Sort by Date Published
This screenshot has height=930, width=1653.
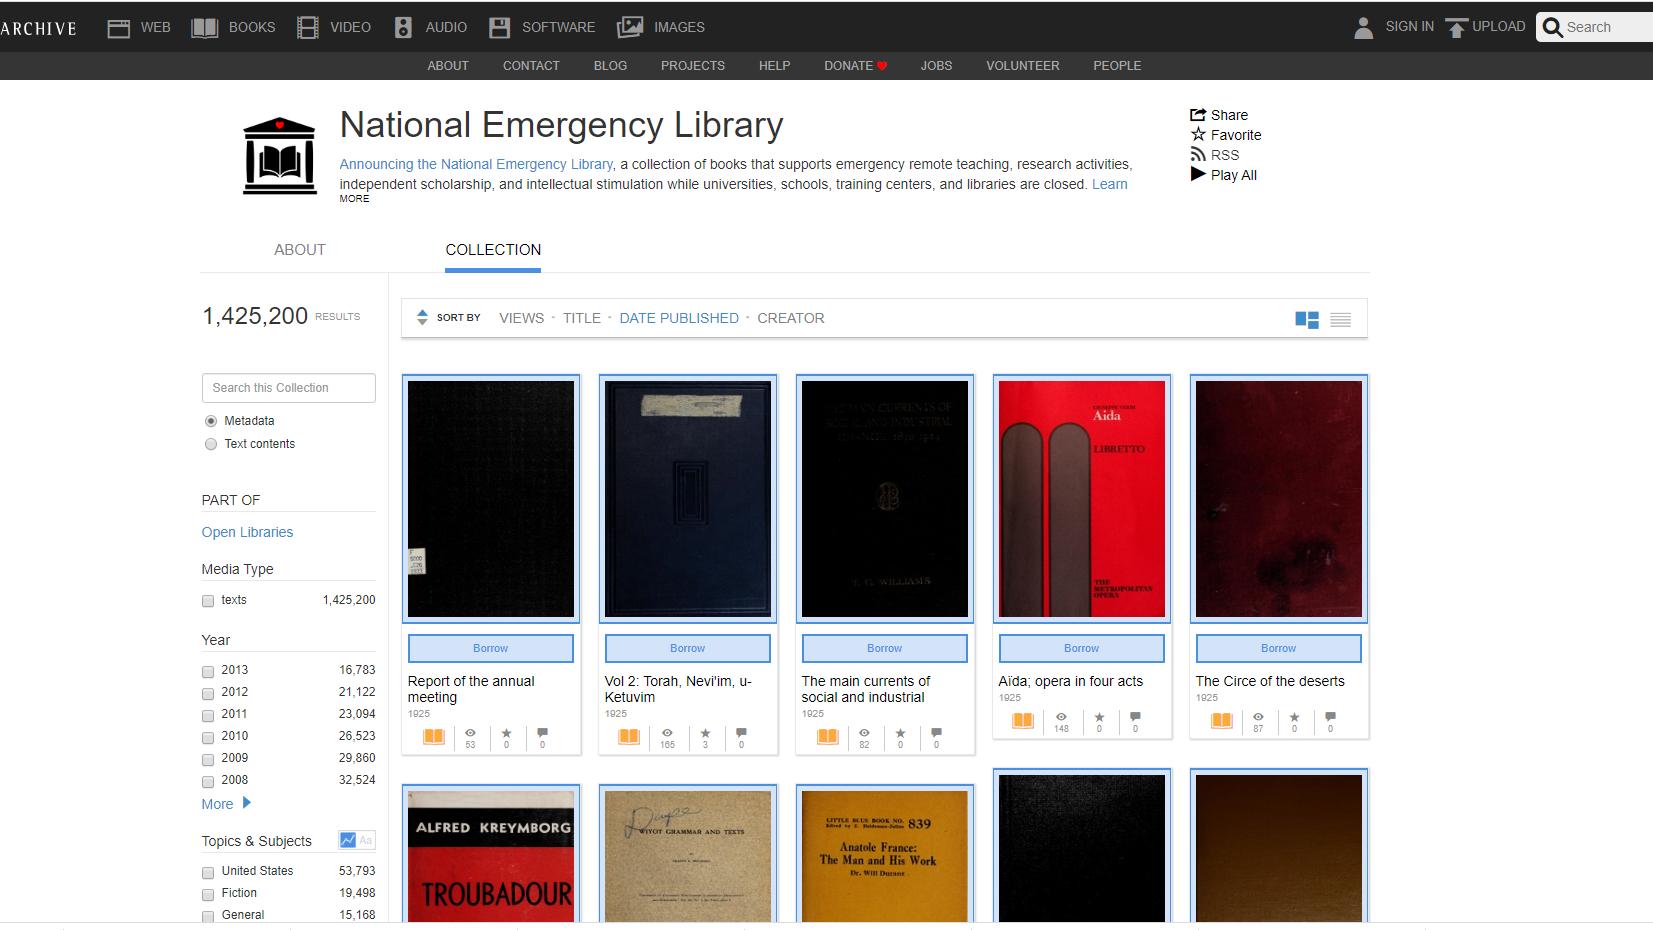679,318
